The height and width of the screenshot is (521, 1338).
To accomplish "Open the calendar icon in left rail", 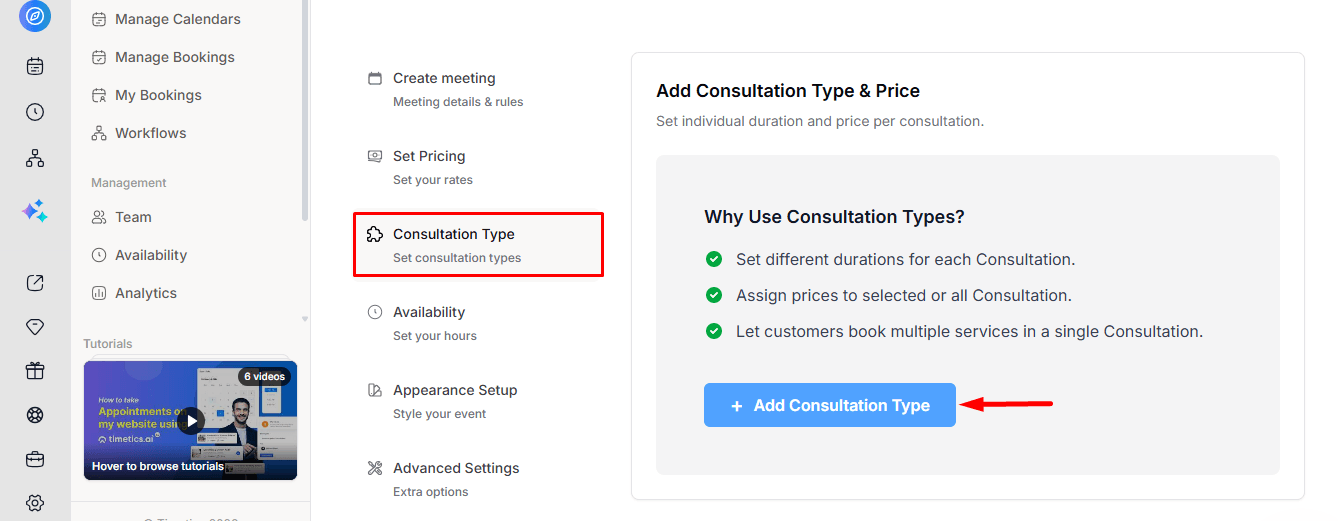I will tap(35, 67).
